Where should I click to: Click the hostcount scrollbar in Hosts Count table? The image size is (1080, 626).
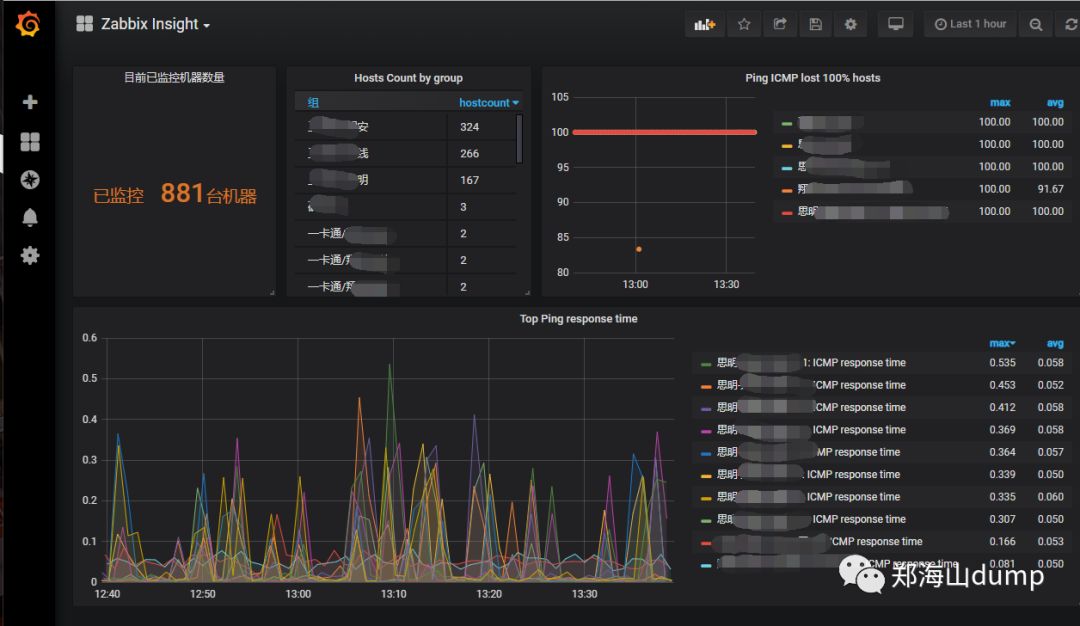point(519,139)
